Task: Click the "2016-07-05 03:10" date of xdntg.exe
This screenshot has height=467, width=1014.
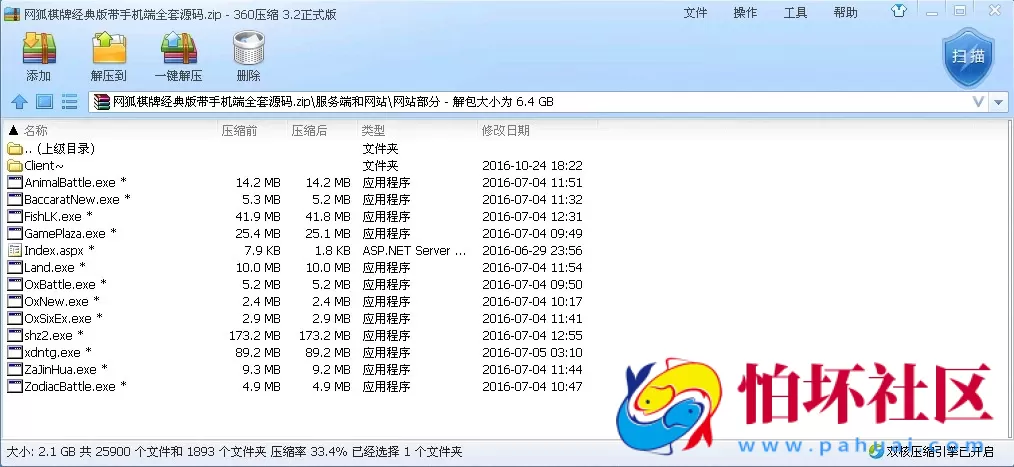Action: [532, 353]
